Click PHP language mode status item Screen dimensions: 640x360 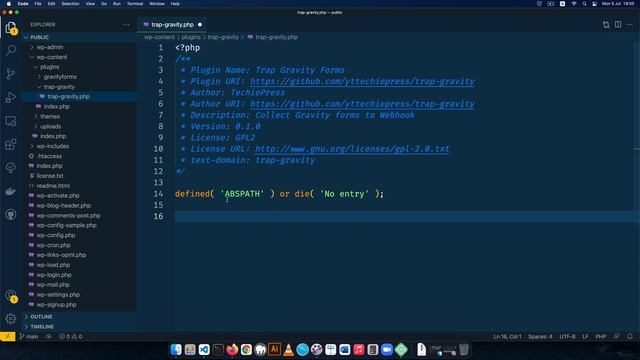[600, 337]
